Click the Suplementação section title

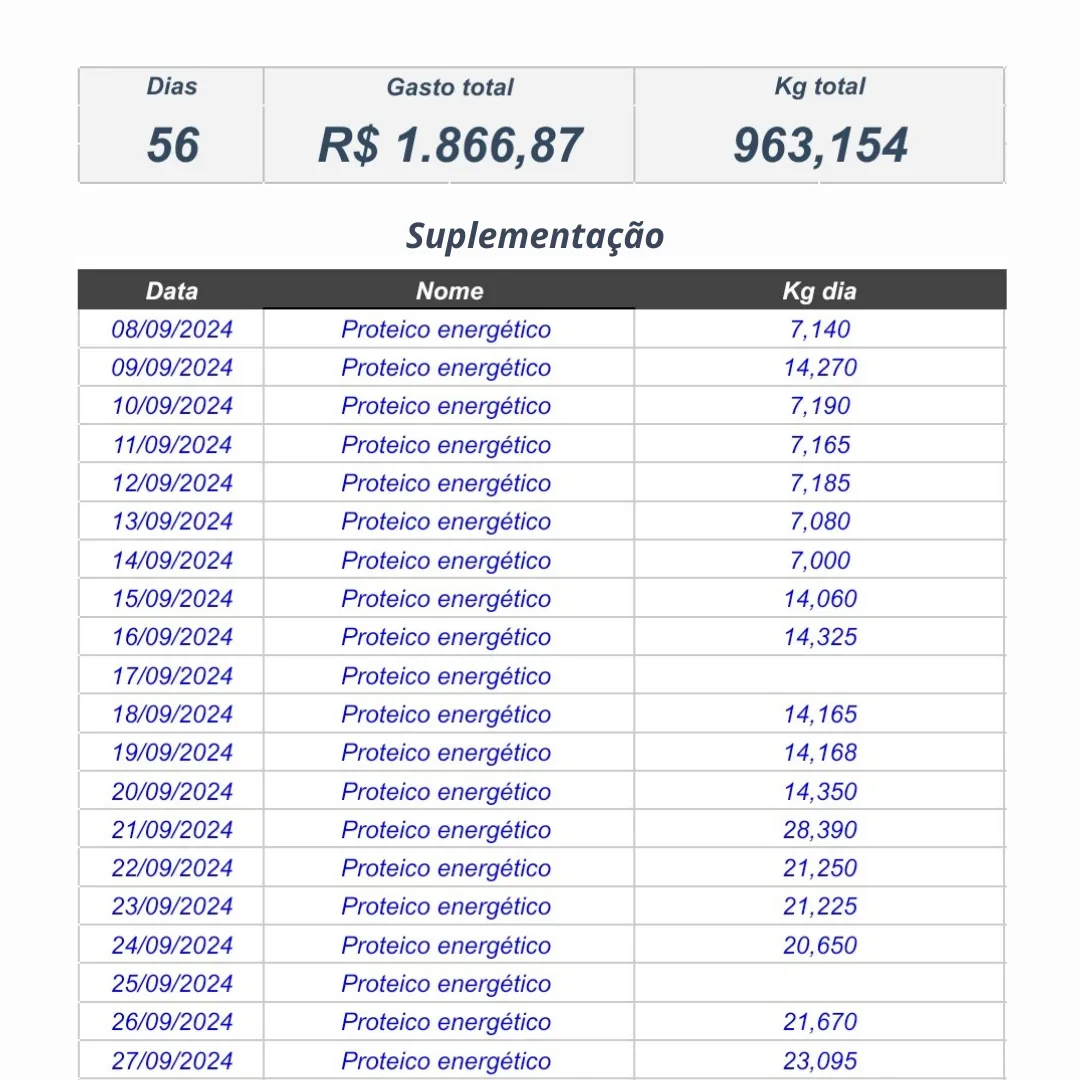(535, 237)
